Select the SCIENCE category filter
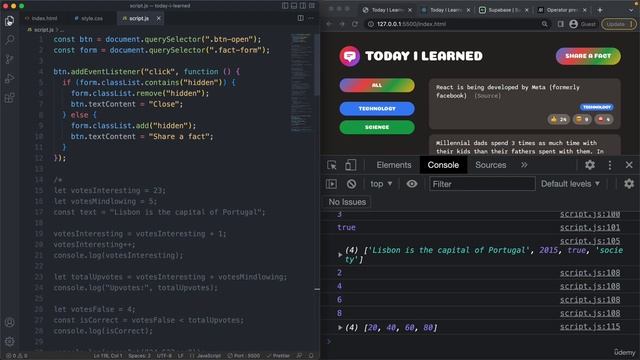Viewport: 640px width, 360px height. 377,127
